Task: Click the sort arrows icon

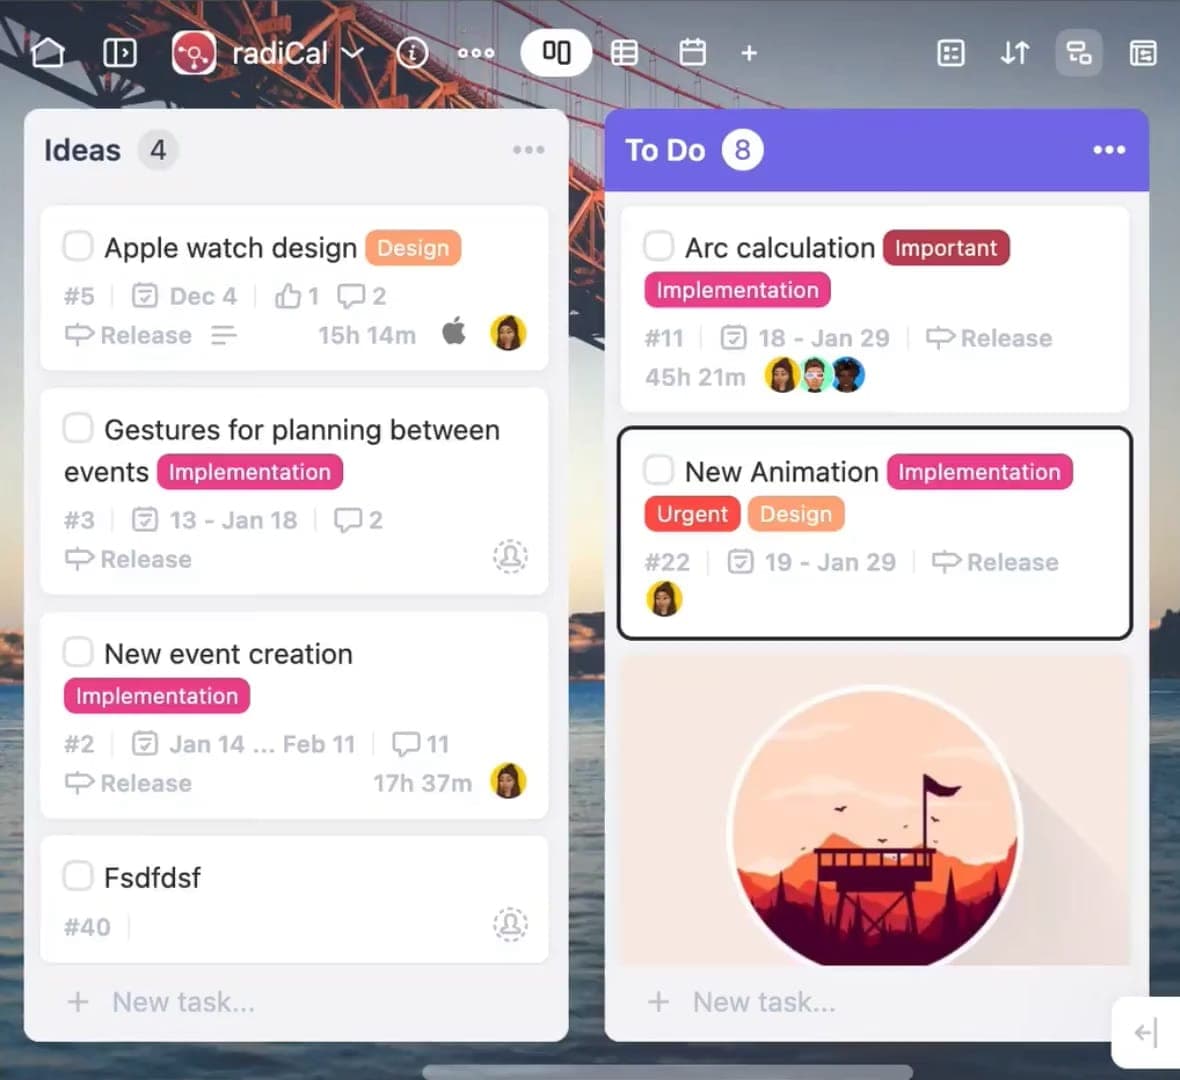Action: [1014, 52]
